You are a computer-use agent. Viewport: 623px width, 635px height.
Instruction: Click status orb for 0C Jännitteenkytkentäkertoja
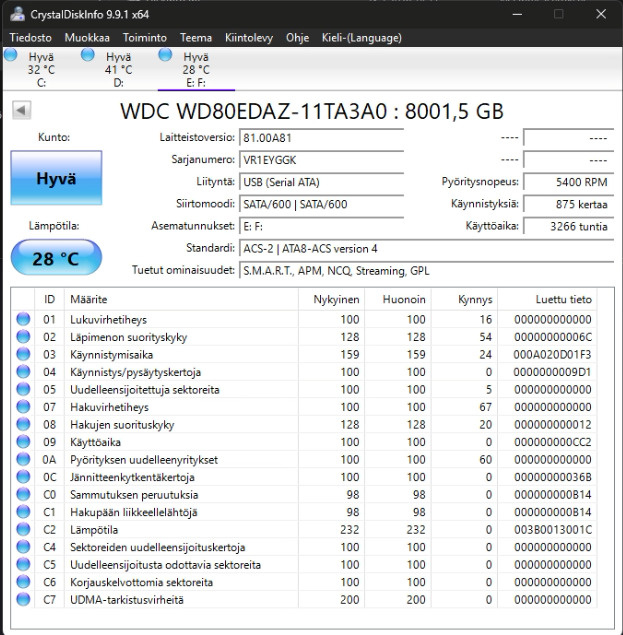tap(23, 477)
